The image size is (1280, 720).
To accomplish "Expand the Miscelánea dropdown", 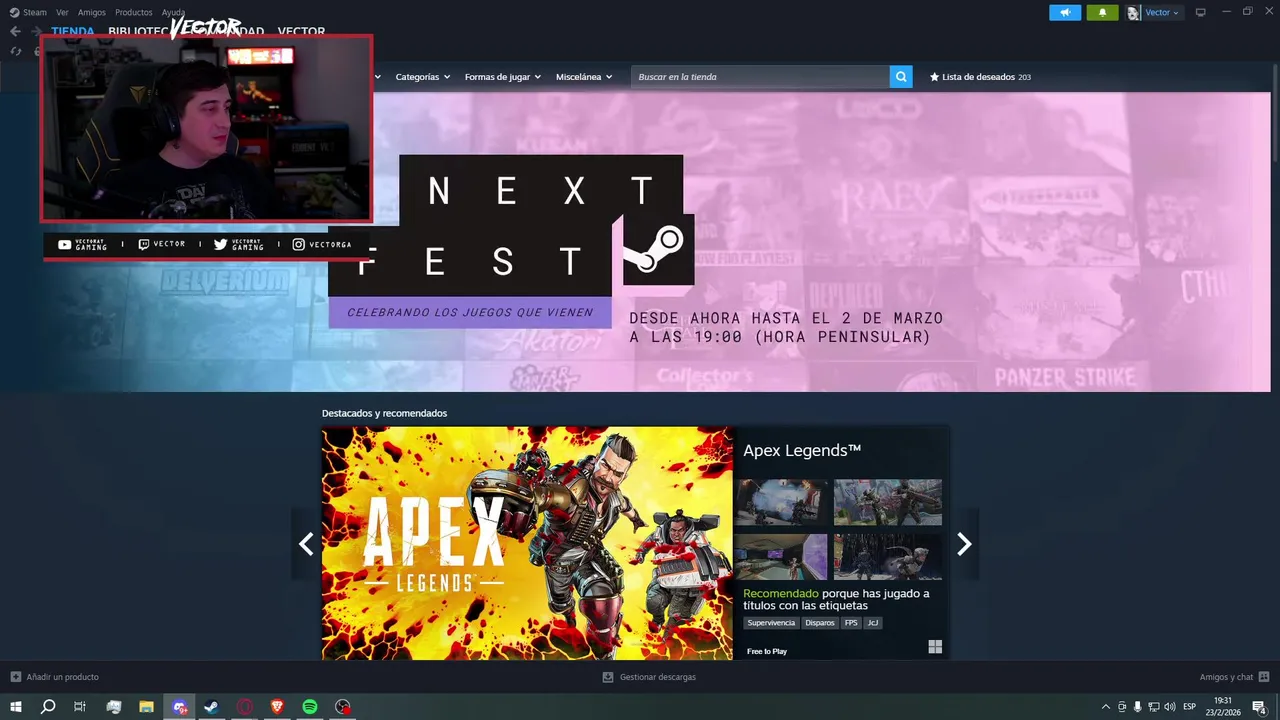I will (x=584, y=77).
